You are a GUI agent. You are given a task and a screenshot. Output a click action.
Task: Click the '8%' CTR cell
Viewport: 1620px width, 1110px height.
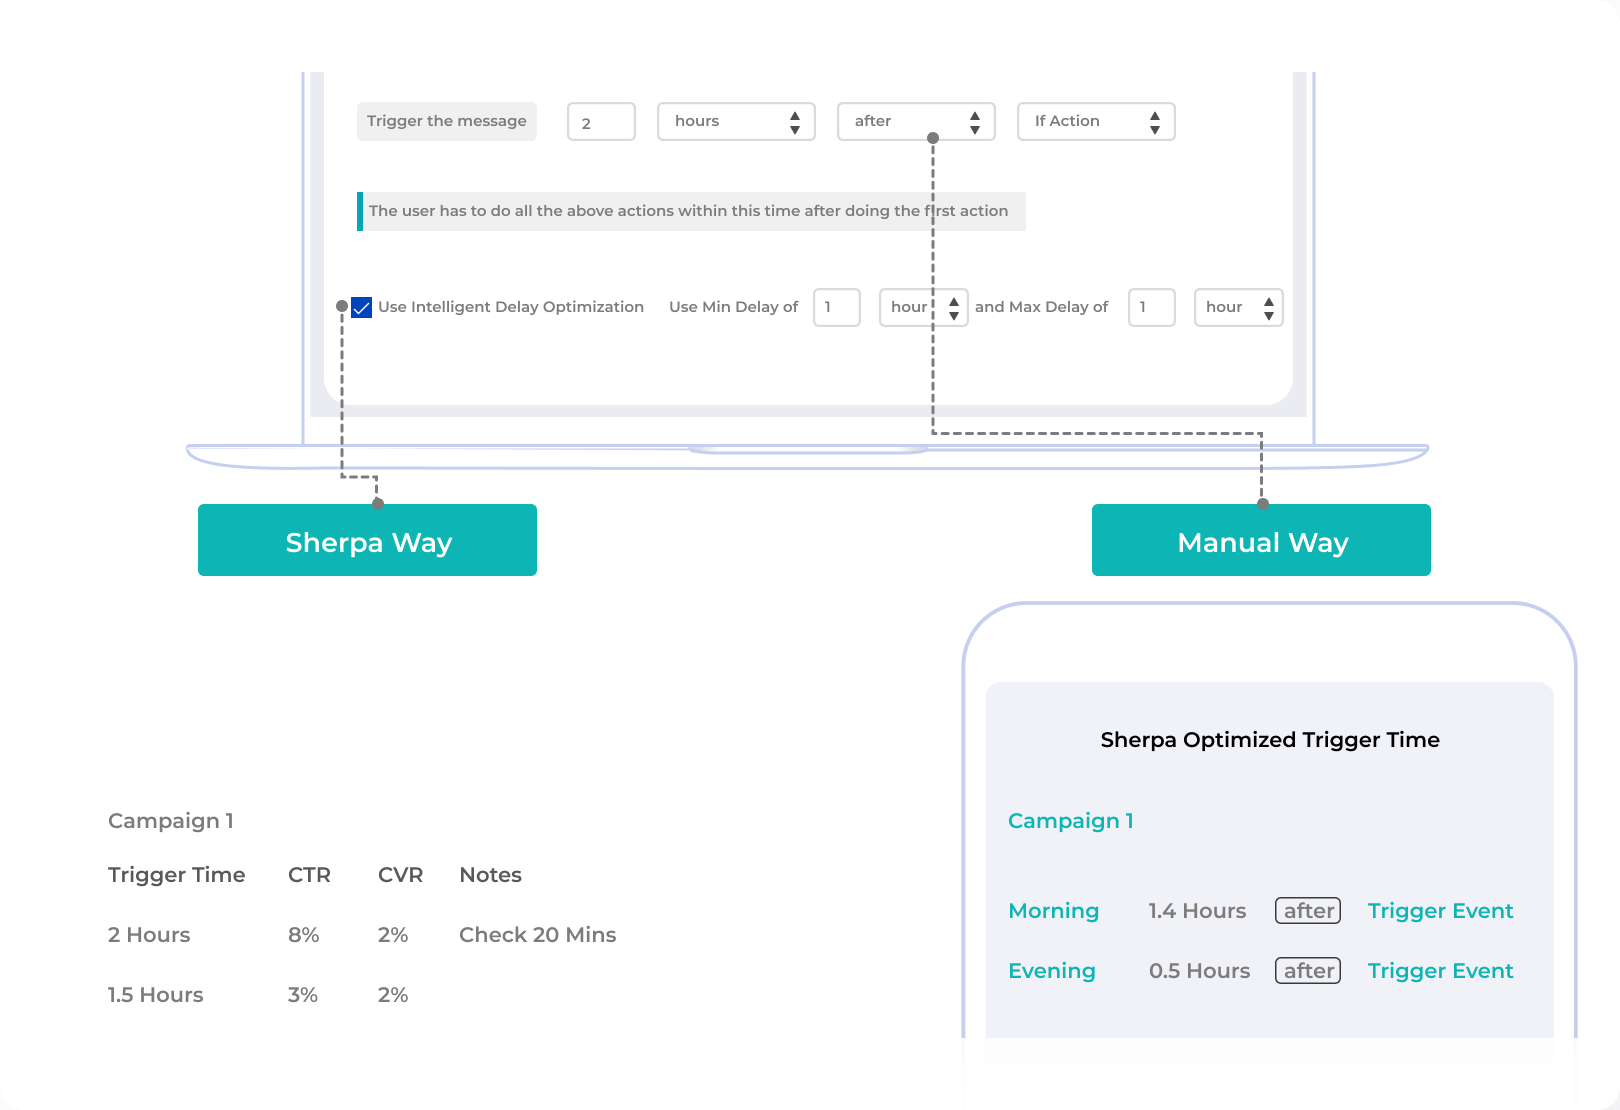click(x=303, y=935)
